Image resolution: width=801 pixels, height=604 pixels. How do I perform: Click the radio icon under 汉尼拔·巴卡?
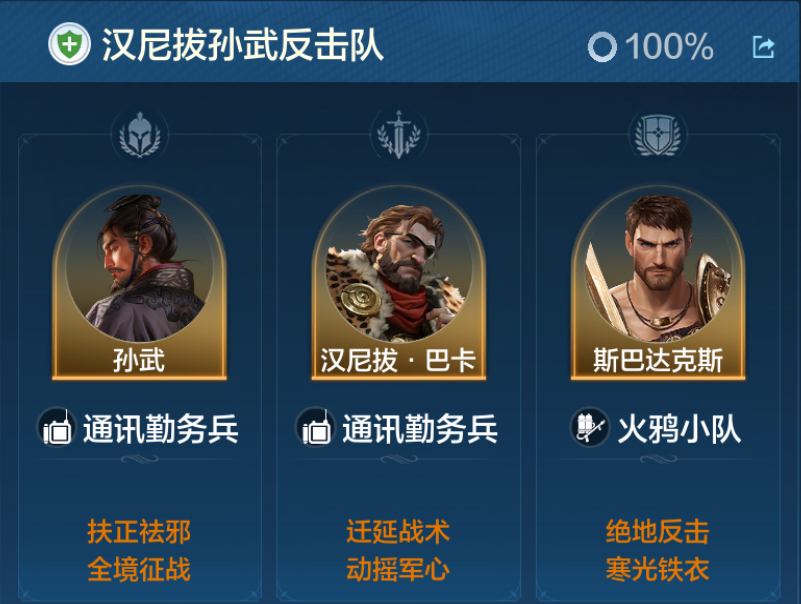point(316,427)
